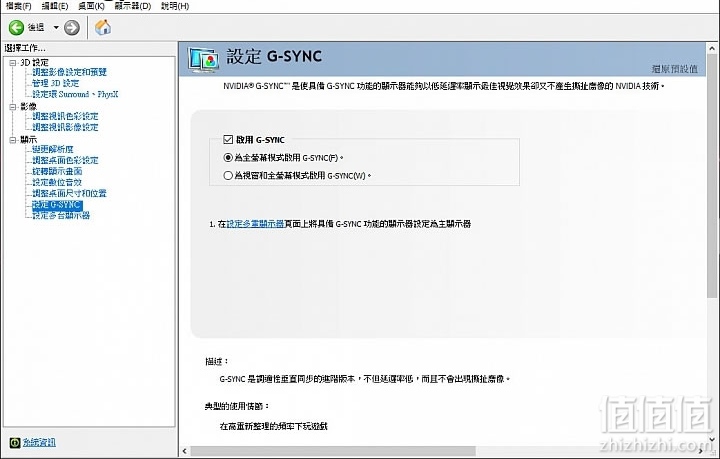Collapse the 3D 設定 tree node
Viewport: 720px width, 459px height.
(13, 62)
